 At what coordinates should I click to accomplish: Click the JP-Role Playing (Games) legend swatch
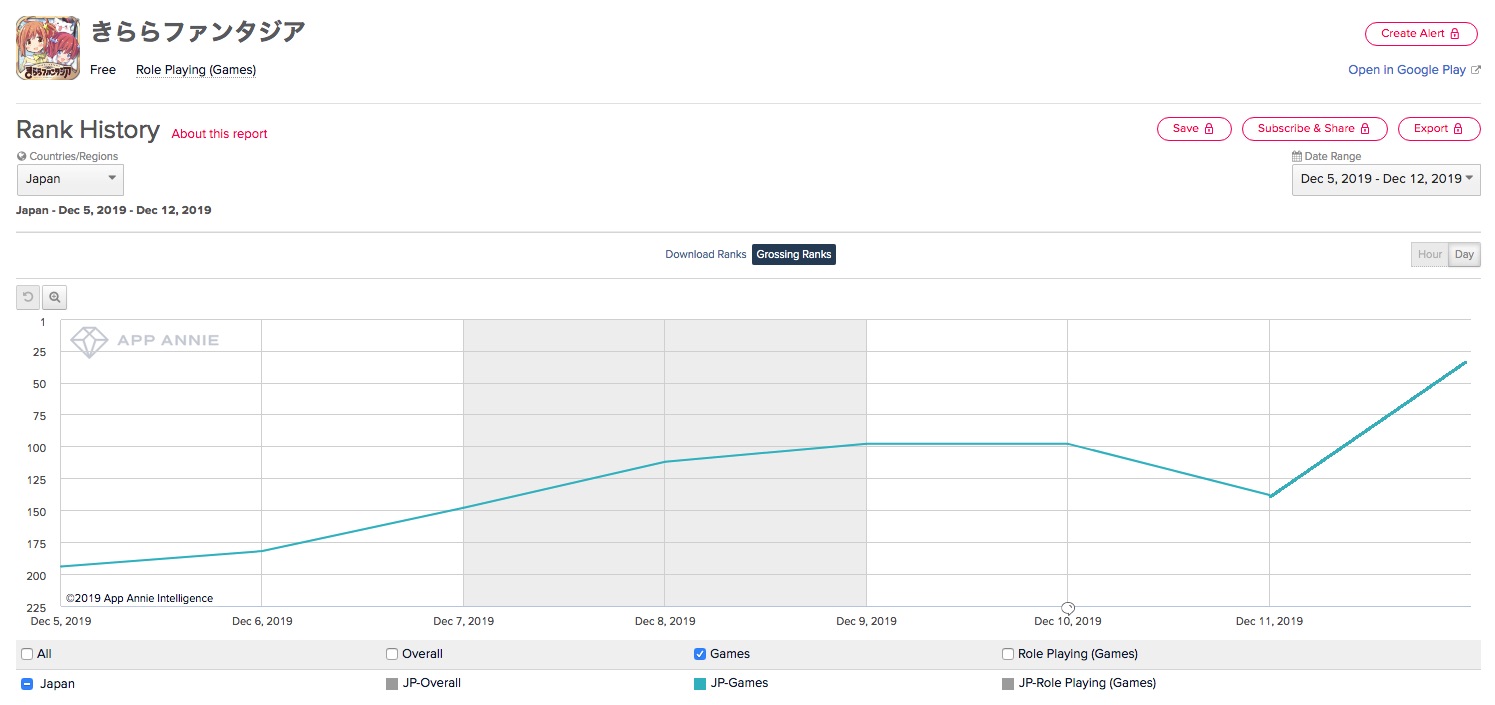(x=1008, y=684)
